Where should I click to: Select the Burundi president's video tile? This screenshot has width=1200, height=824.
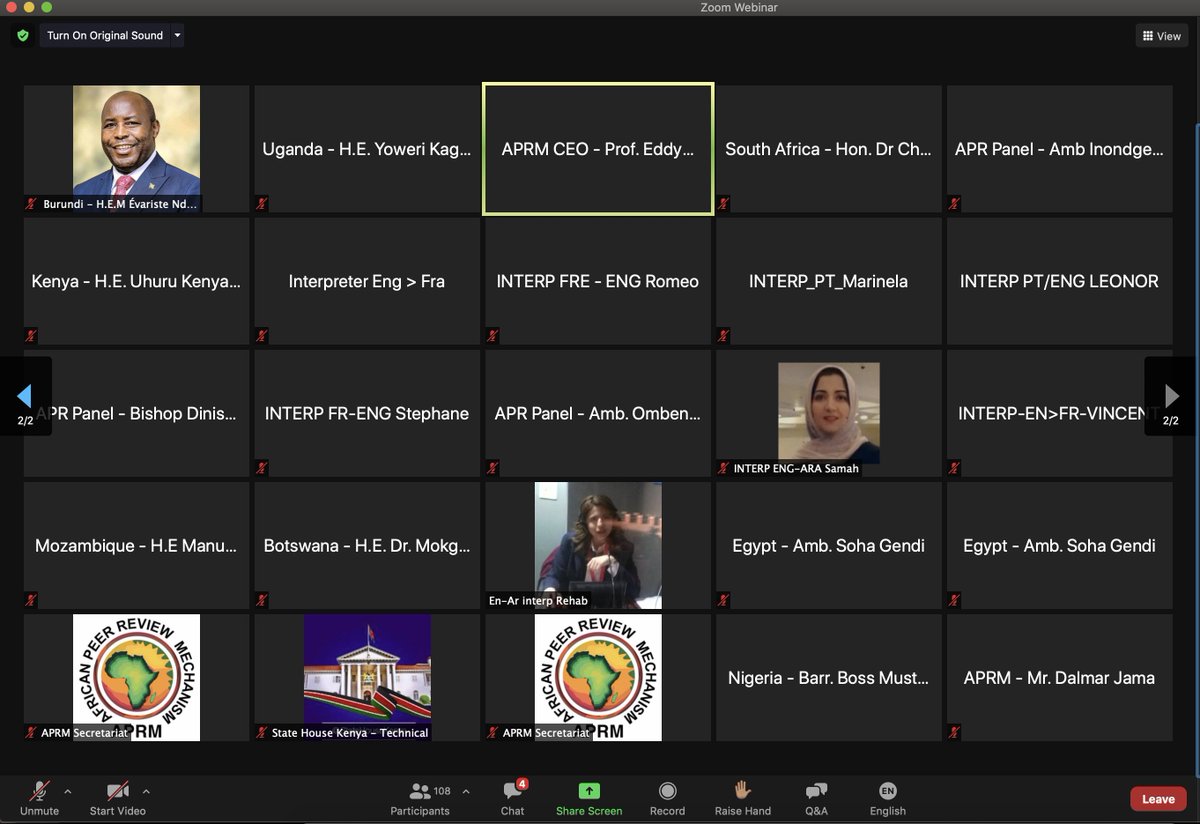(x=136, y=148)
